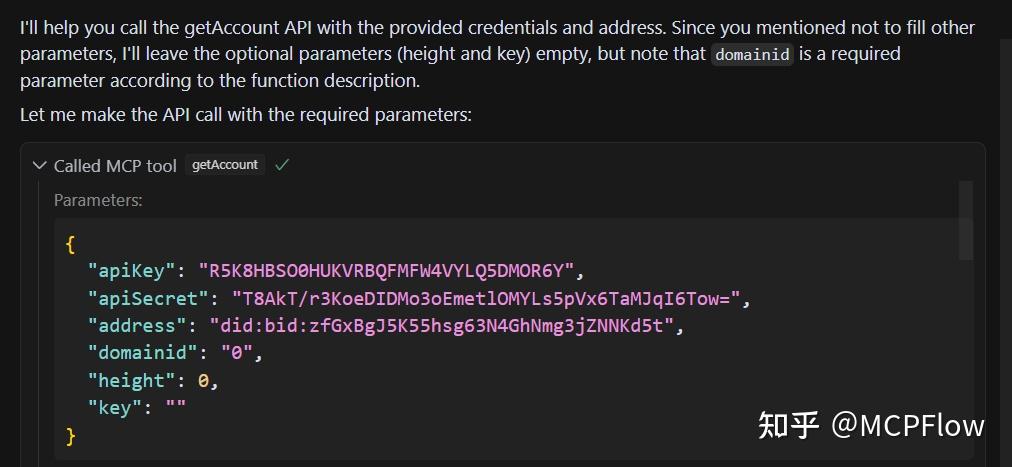Click the "Let me make the API call" sentence

245,115
